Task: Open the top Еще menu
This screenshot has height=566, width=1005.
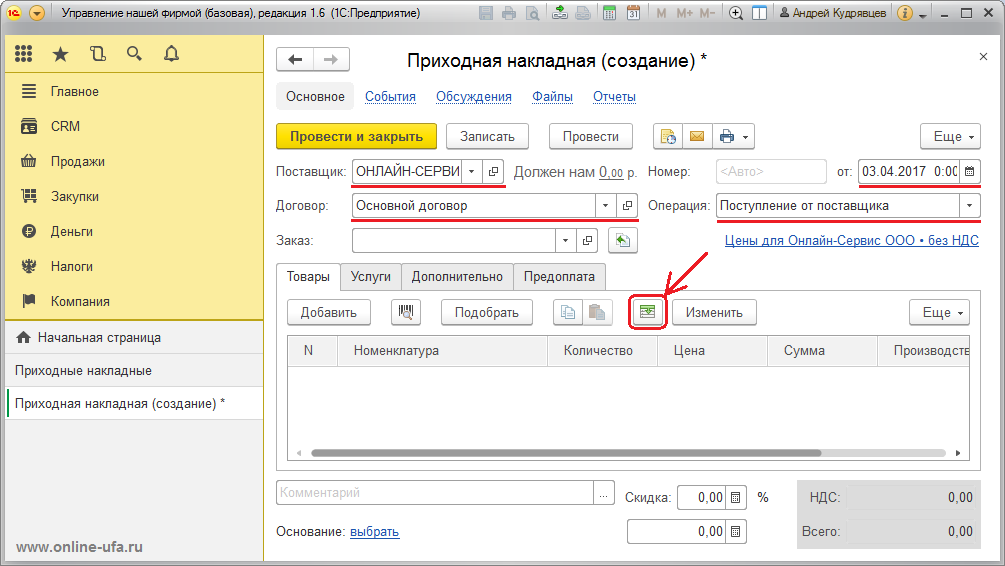Action: (951, 137)
